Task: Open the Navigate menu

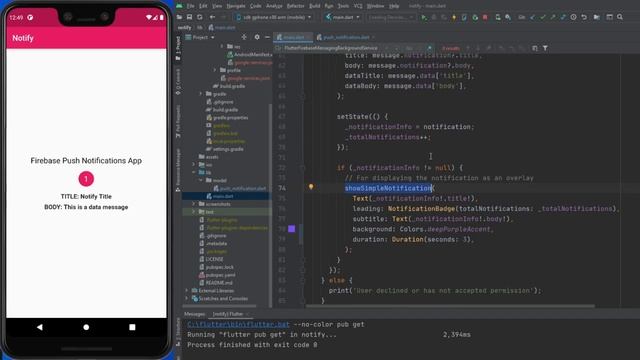Action: [x=236, y=6]
